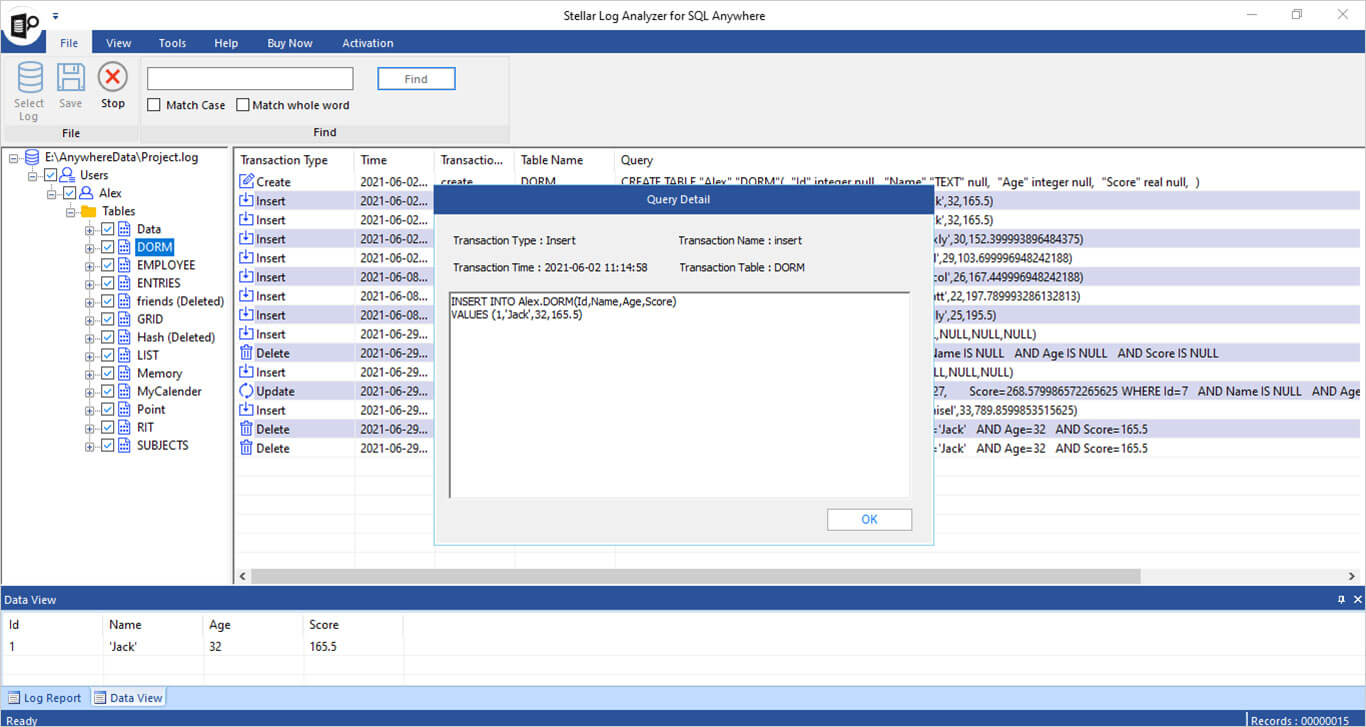Uncheck the Alex node checkbox

point(70,193)
